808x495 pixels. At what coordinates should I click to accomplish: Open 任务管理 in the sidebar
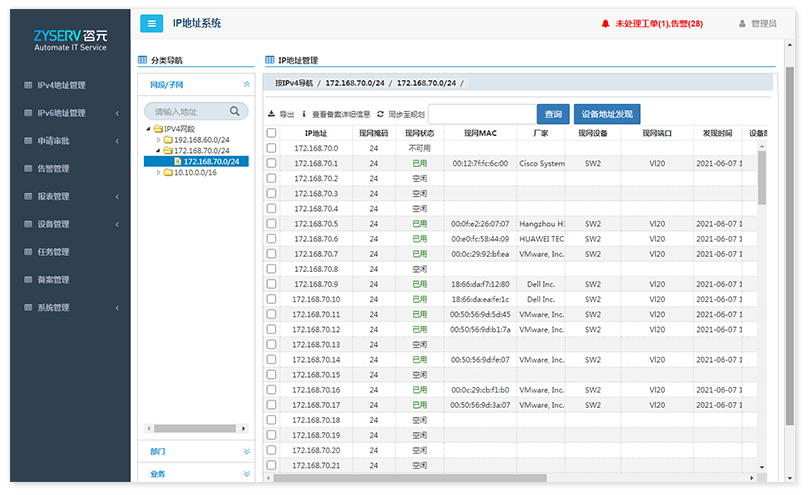53,252
